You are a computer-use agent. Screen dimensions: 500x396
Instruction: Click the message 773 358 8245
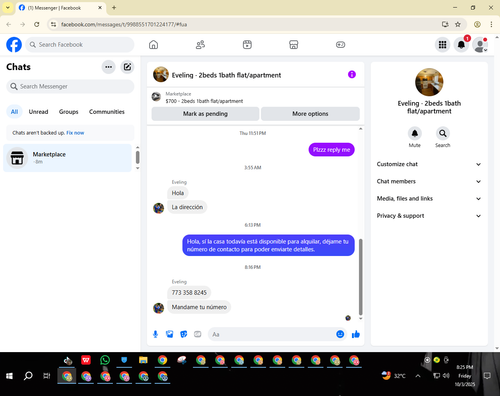tap(189, 293)
